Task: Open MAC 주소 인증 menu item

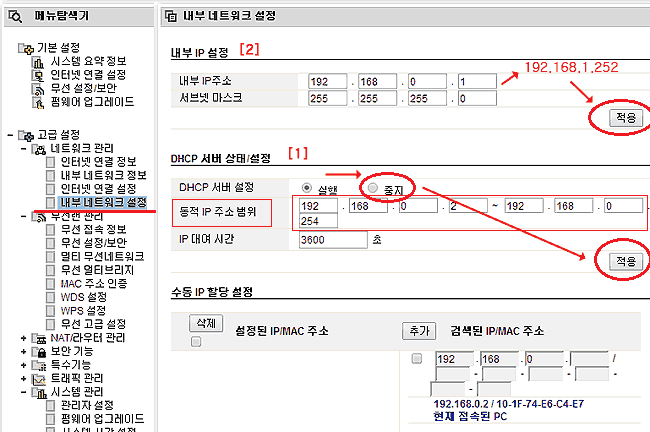Action: (x=94, y=284)
